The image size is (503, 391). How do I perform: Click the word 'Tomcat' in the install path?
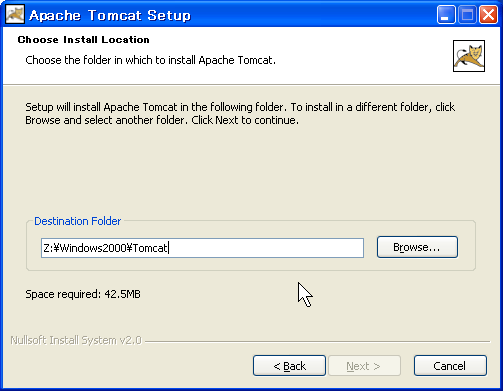(x=150, y=248)
